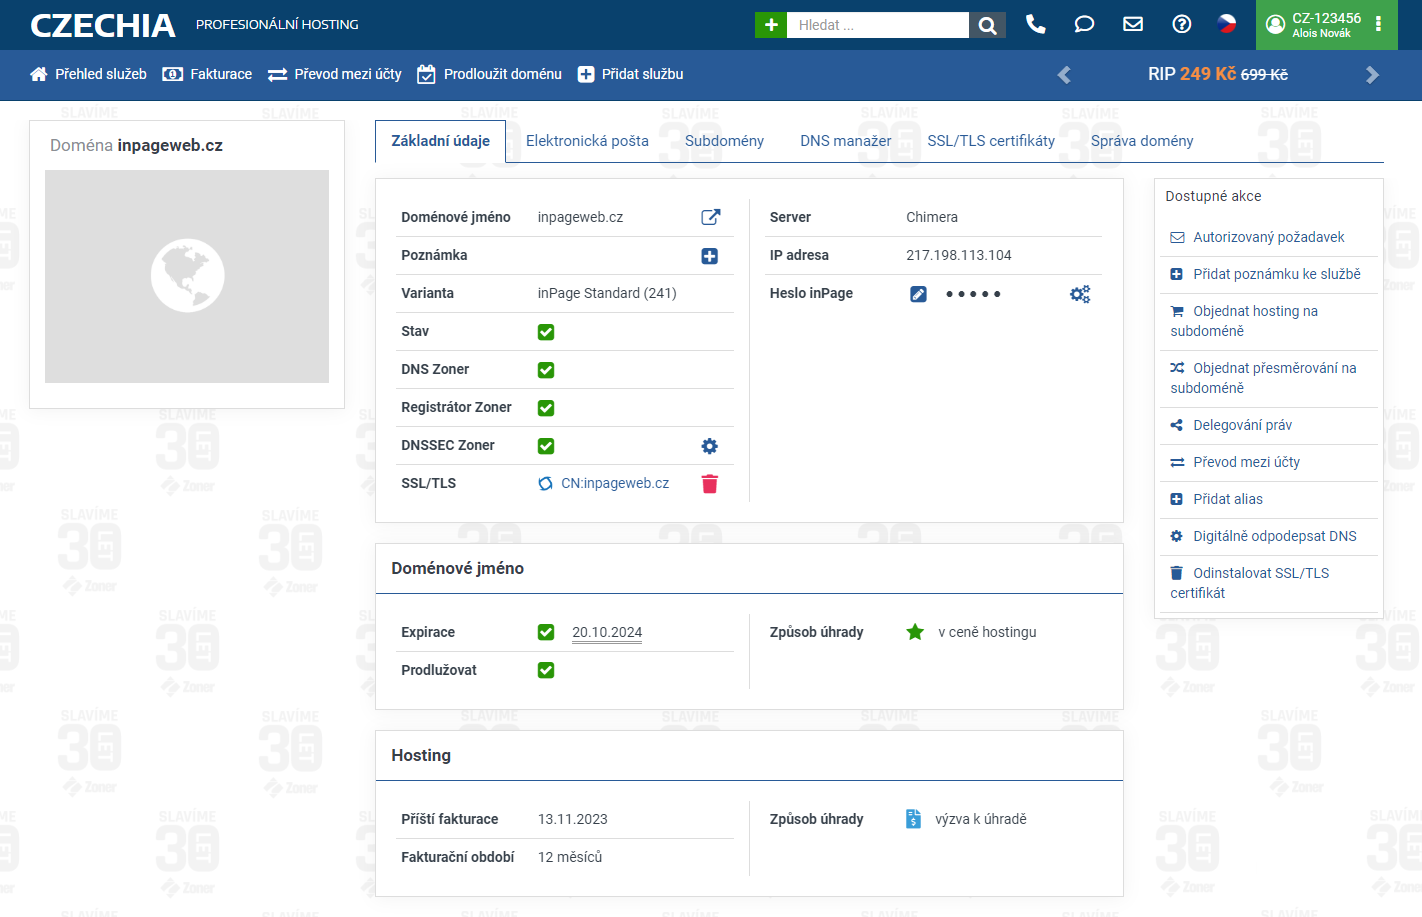The image size is (1422, 917).
Task: Click the CZECHIA logo
Action: click(x=103, y=25)
